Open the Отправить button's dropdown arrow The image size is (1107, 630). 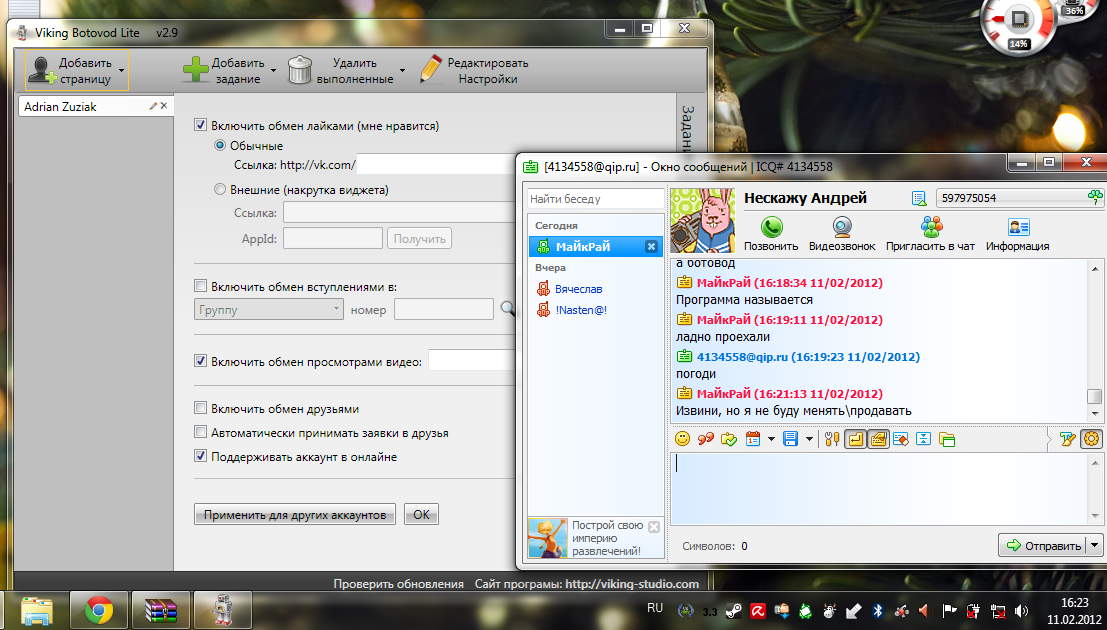tap(1095, 545)
